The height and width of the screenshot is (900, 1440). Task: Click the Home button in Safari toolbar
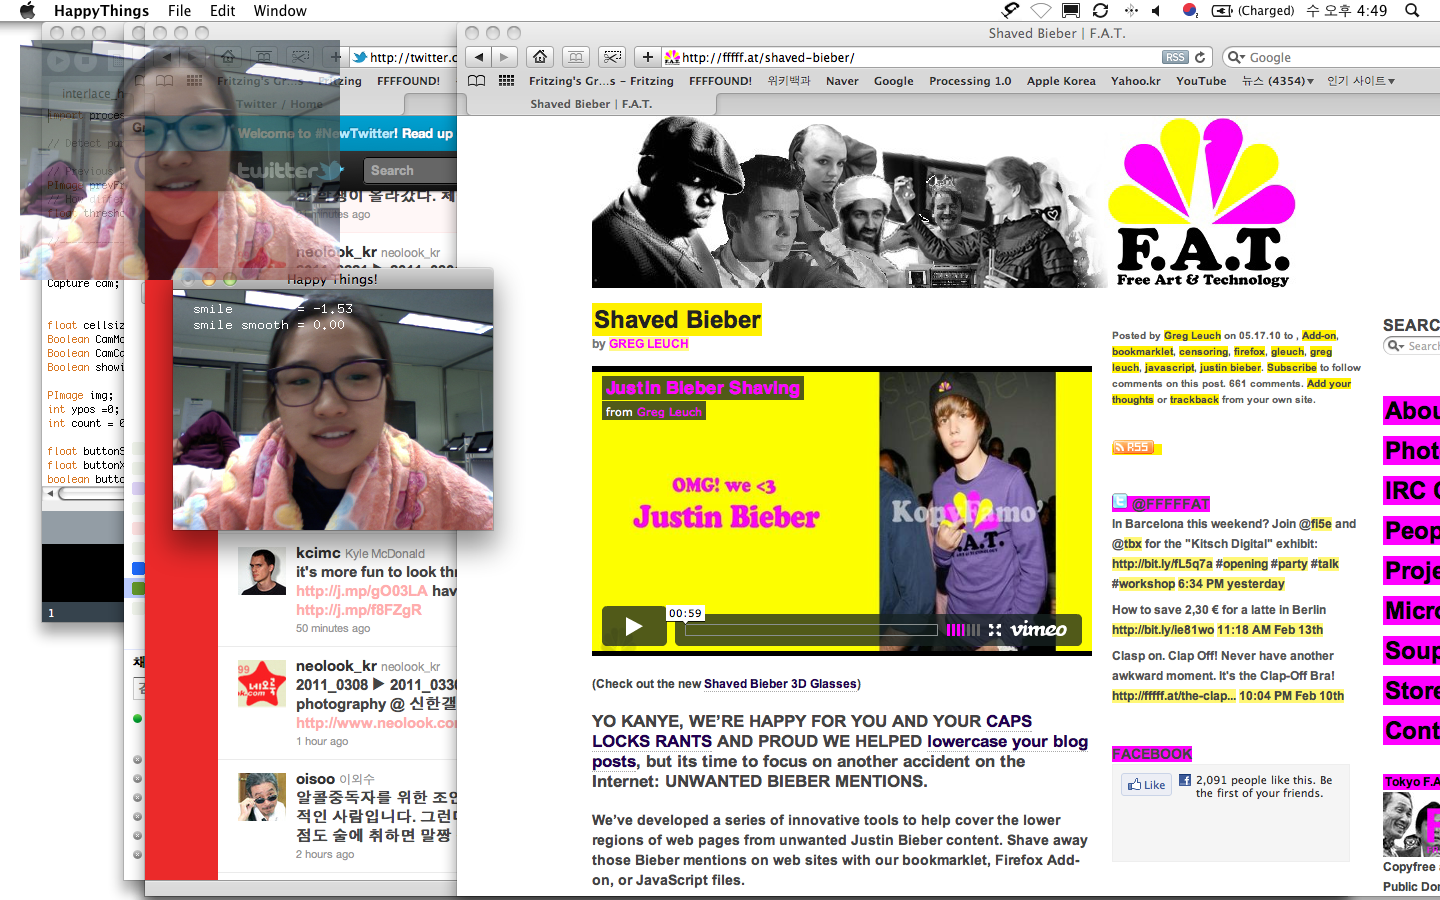tap(540, 57)
